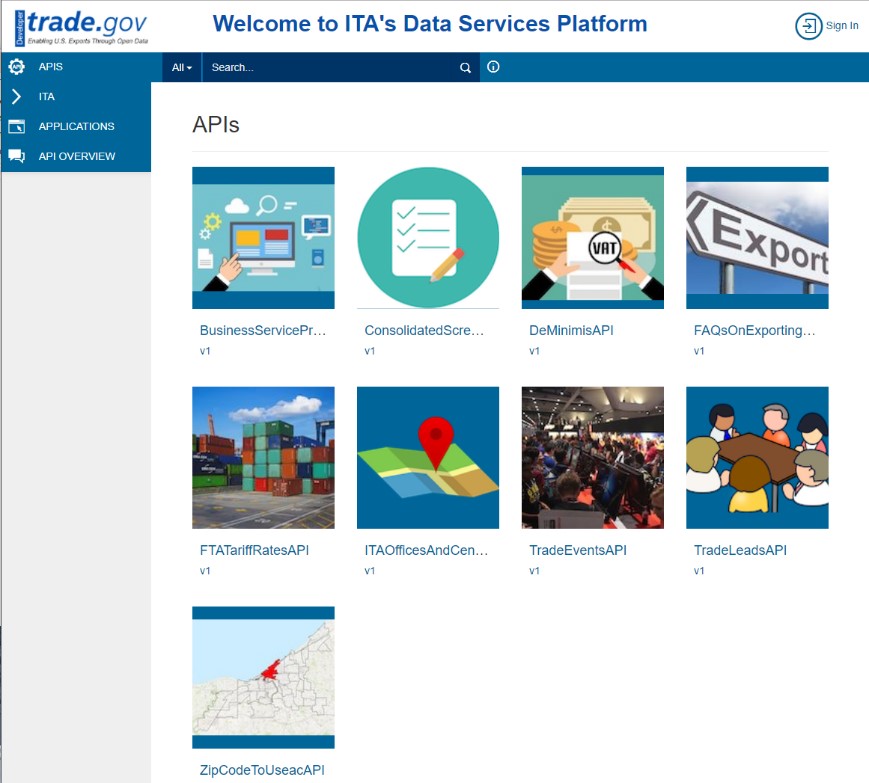
Task: Open the shipping containers FTA Tariff thumbnail
Action: tap(263, 457)
